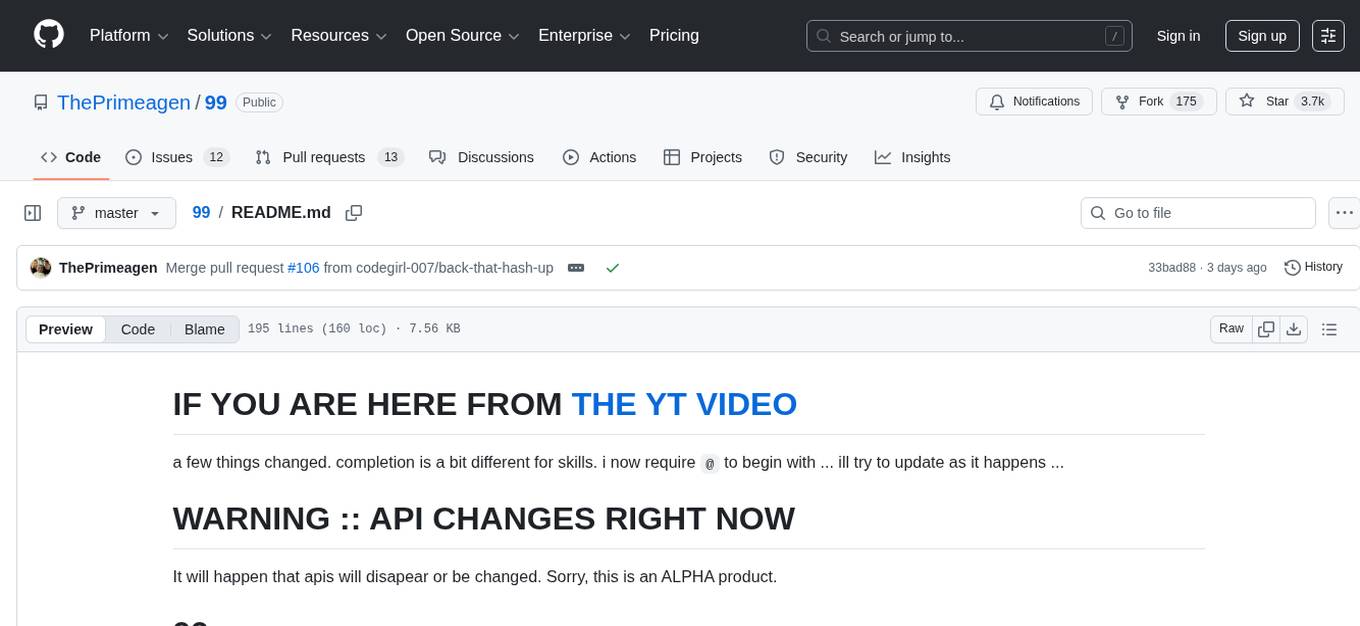This screenshot has width=1360, height=626.
Task: Switch to Code view mode
Action: (x=138, y=329)
